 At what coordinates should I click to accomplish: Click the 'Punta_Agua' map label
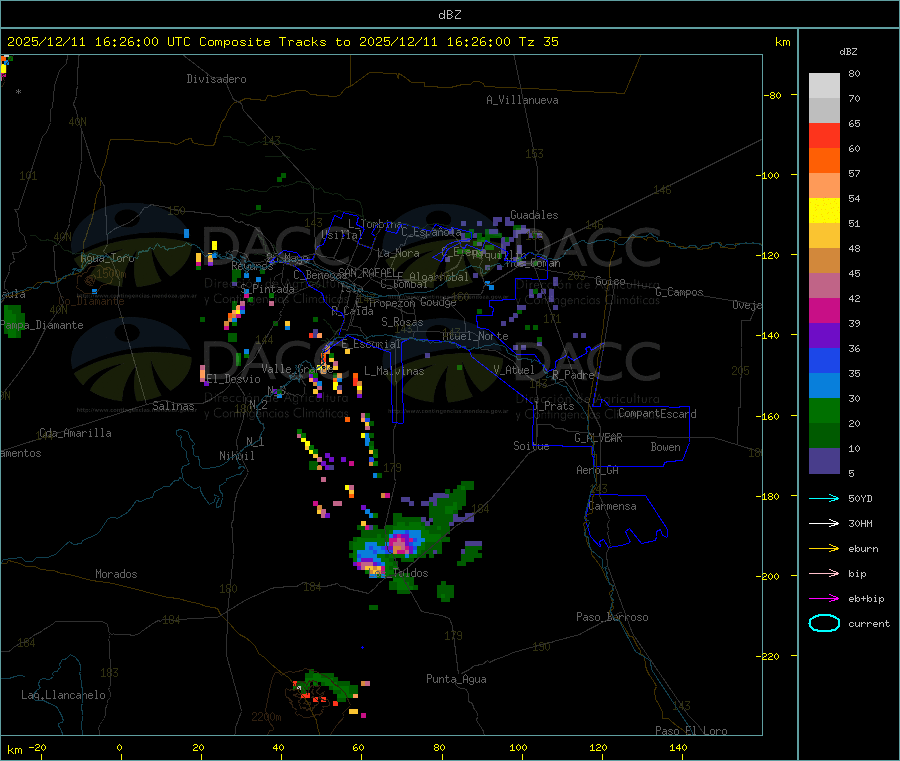(456, 680)
